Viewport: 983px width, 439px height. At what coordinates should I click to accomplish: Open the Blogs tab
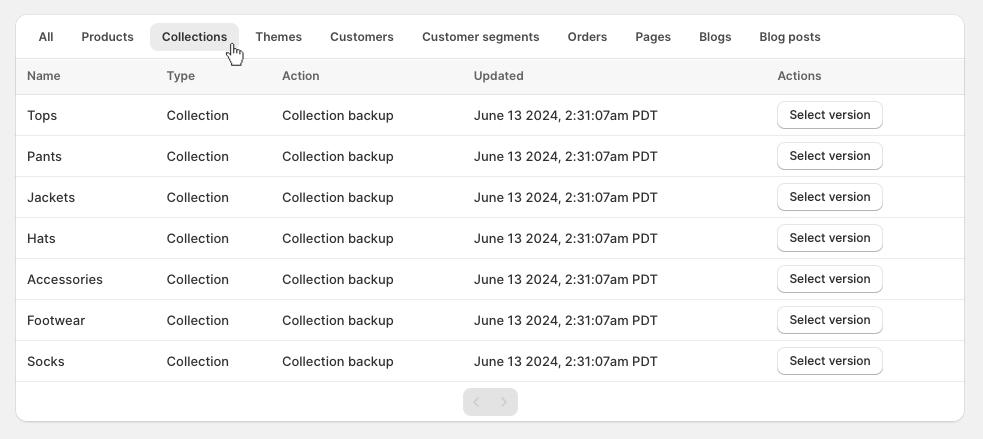(715, 37)
